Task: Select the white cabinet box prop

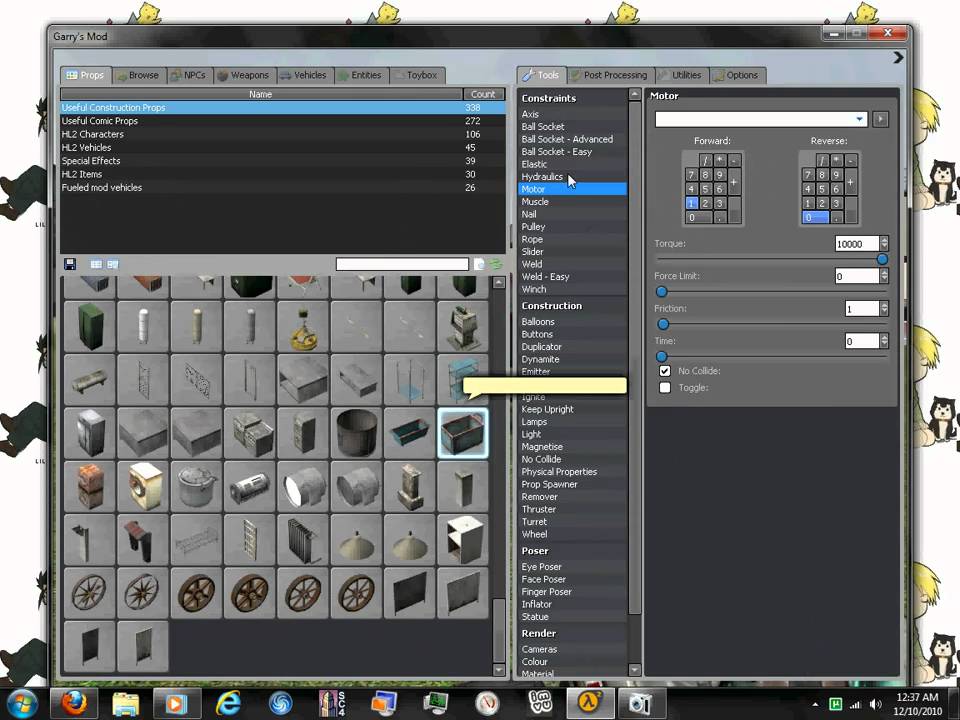Action: click(x=463, y=539)
